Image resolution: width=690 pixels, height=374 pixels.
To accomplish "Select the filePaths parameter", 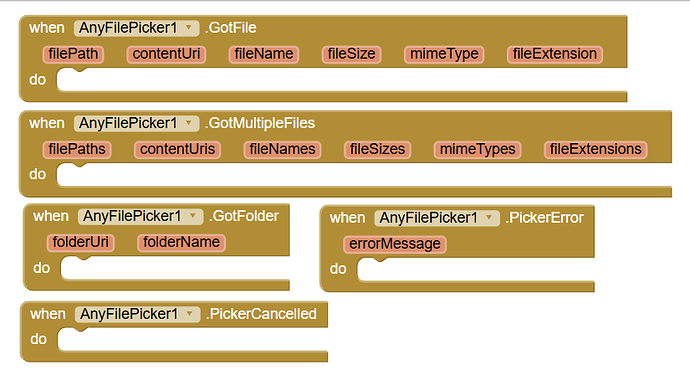I will 77,150.
